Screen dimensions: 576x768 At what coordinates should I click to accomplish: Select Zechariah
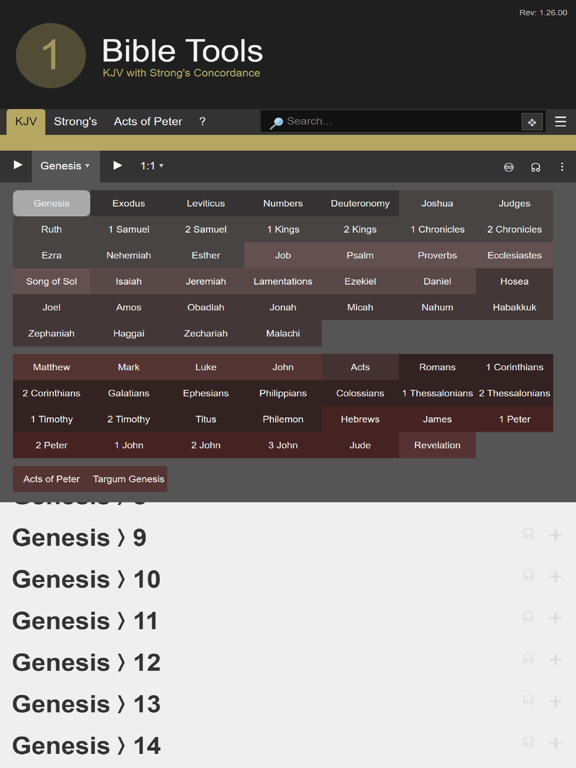coord(206,333)
